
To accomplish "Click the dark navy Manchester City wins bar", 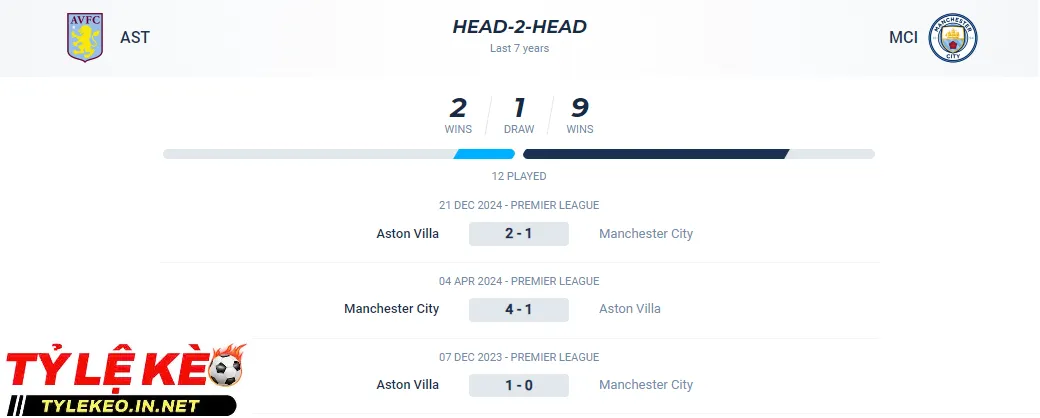I will click(x=655, y=154).
